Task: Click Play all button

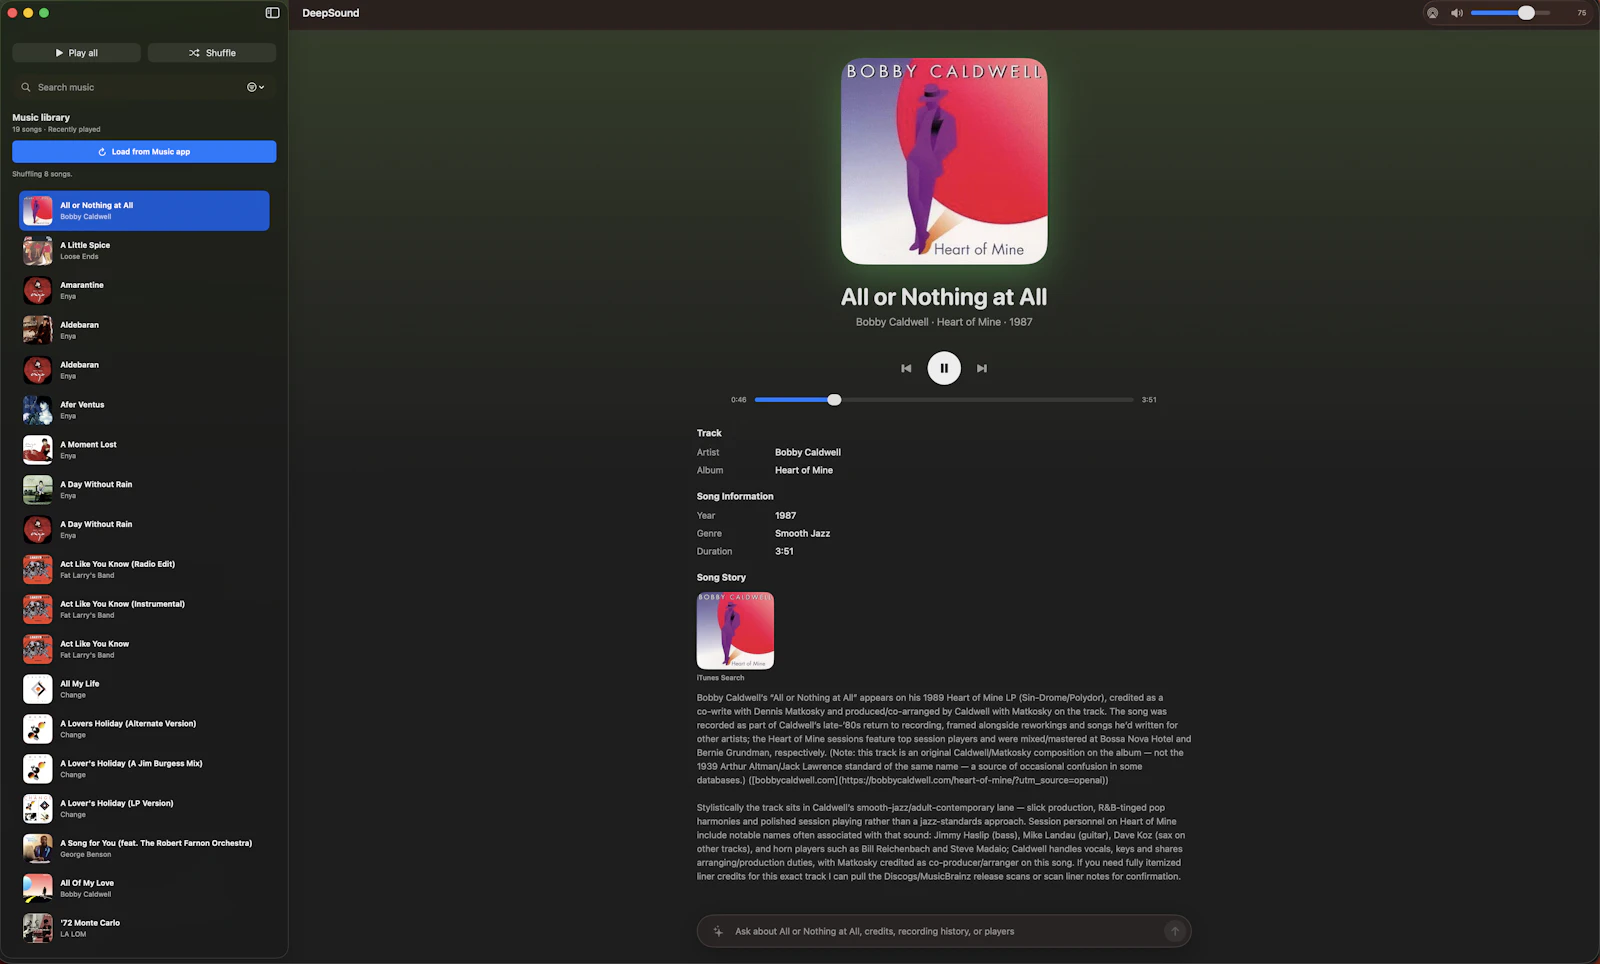Action: tap(76, 53)
